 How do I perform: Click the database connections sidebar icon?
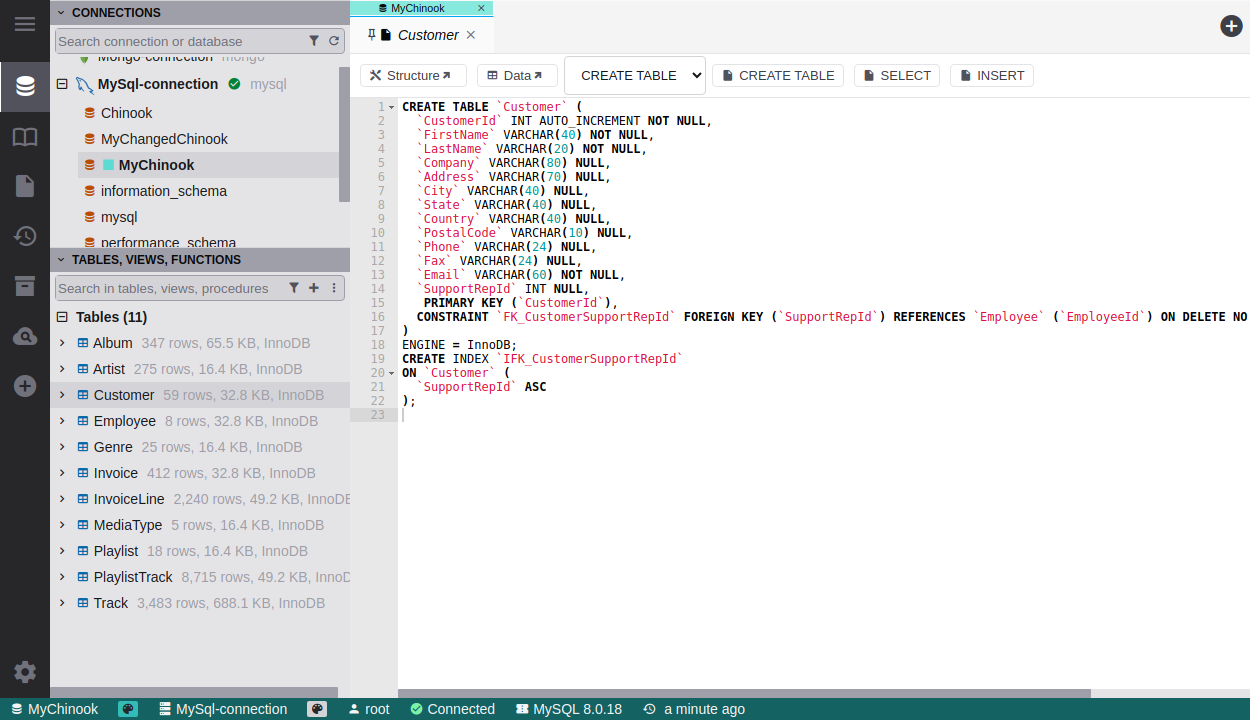pyautogui.click(x=25, y=86)
